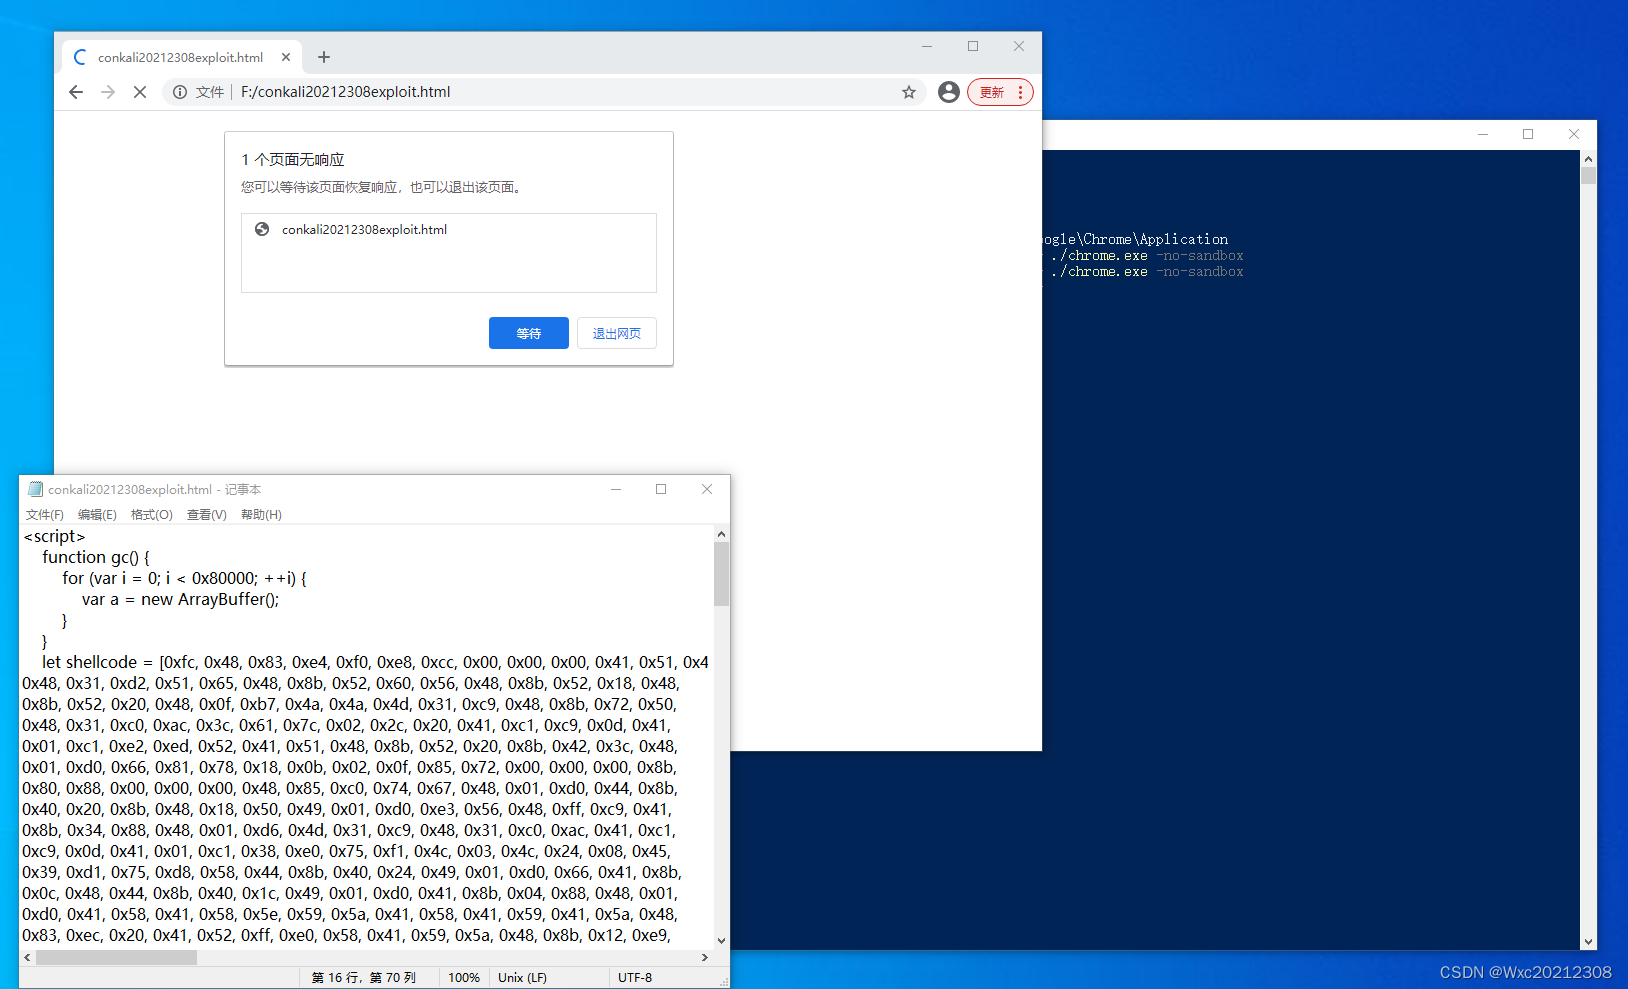Click 'Unix (LF)' in Notepad status bar

[522, 977]
